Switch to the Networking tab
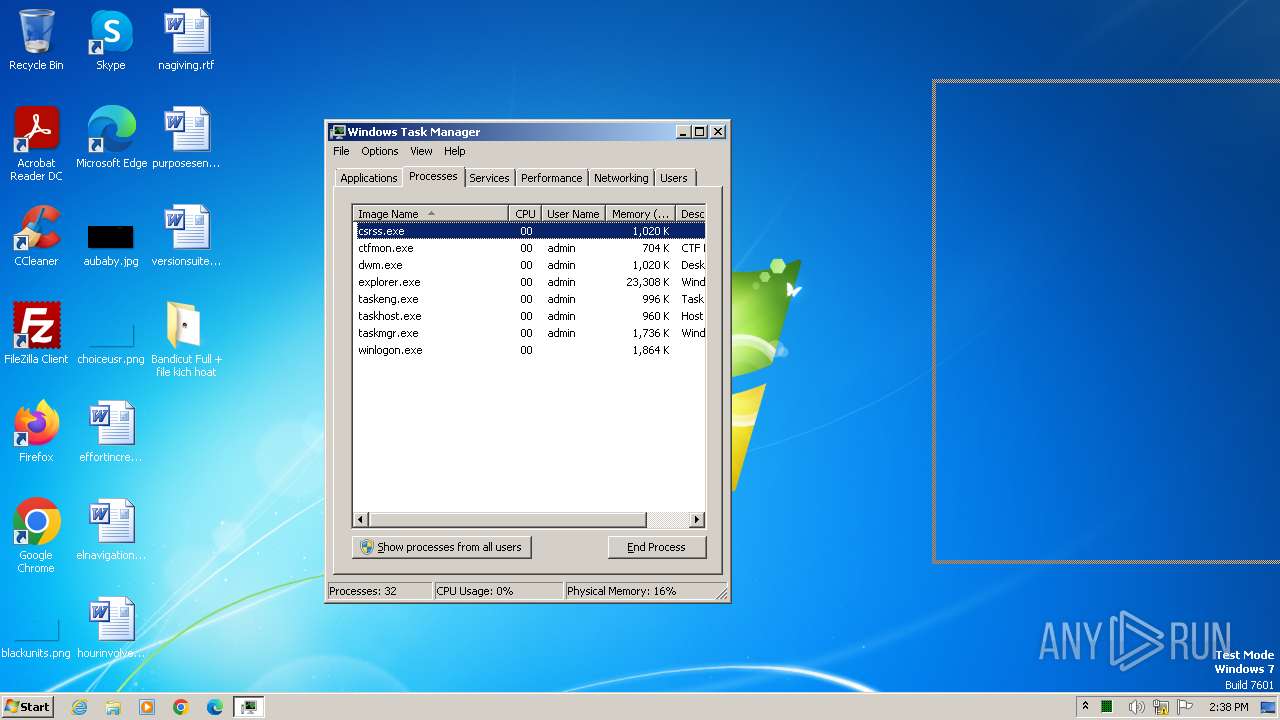The image size is (1280, 720). pos(621,178)
